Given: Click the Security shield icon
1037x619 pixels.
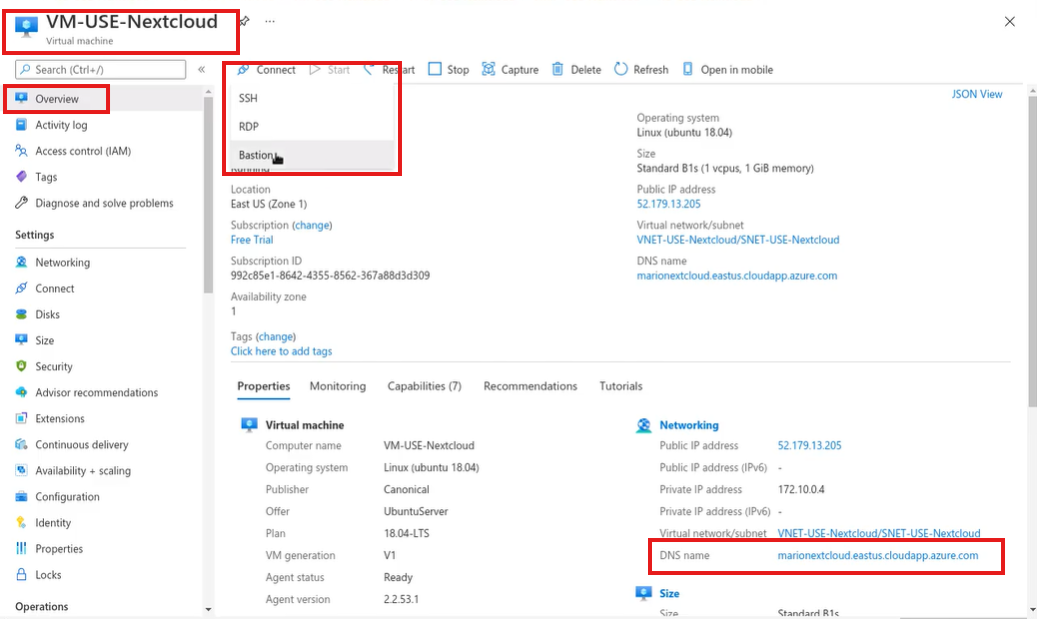Looking at the screenshot, I should click(x=21, y=366).
